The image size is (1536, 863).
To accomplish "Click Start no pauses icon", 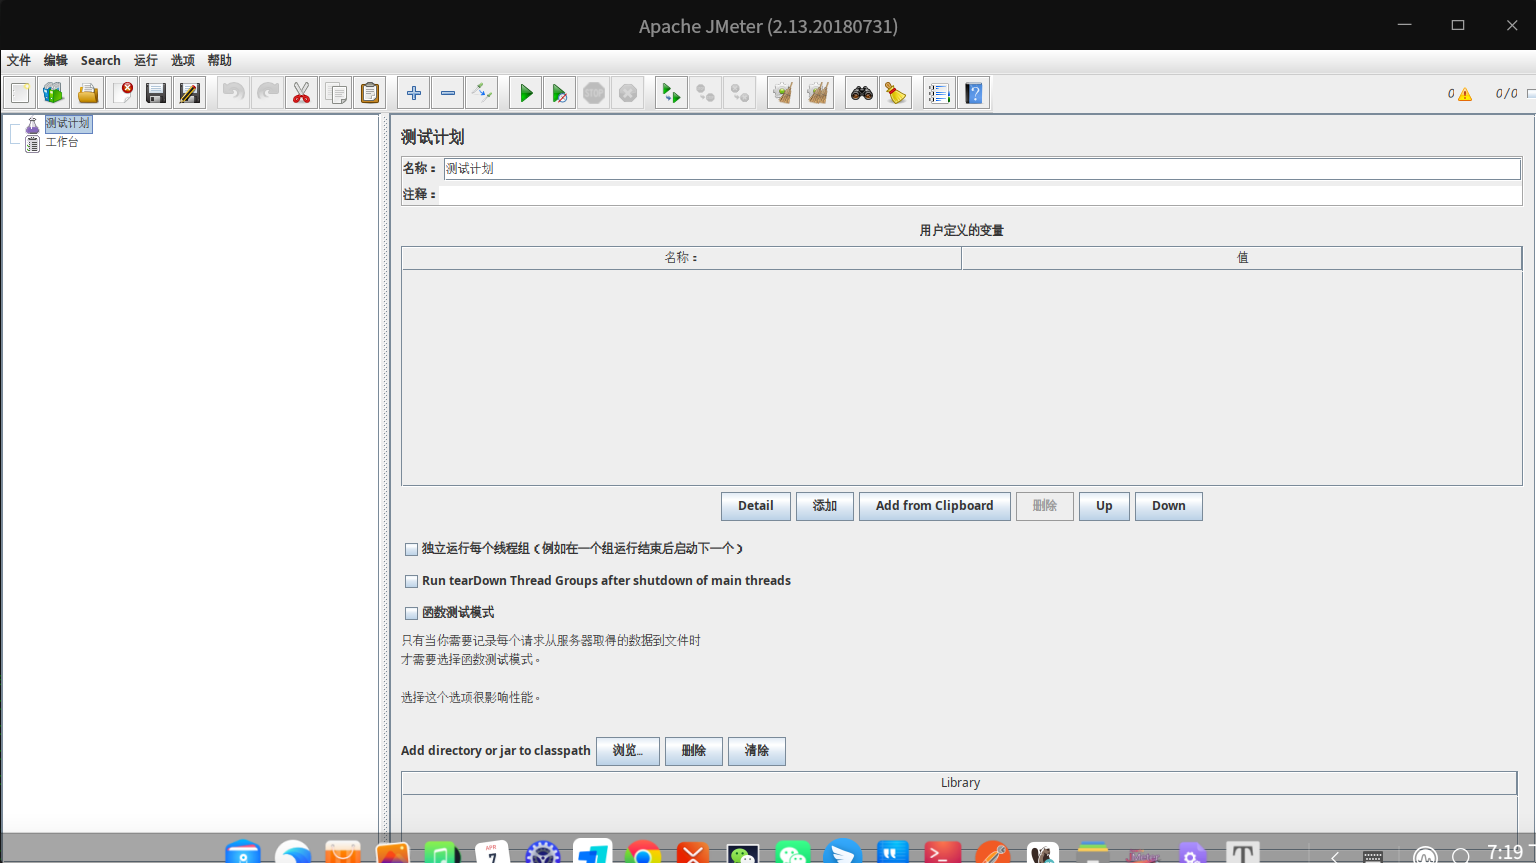I will coord(560,93).
